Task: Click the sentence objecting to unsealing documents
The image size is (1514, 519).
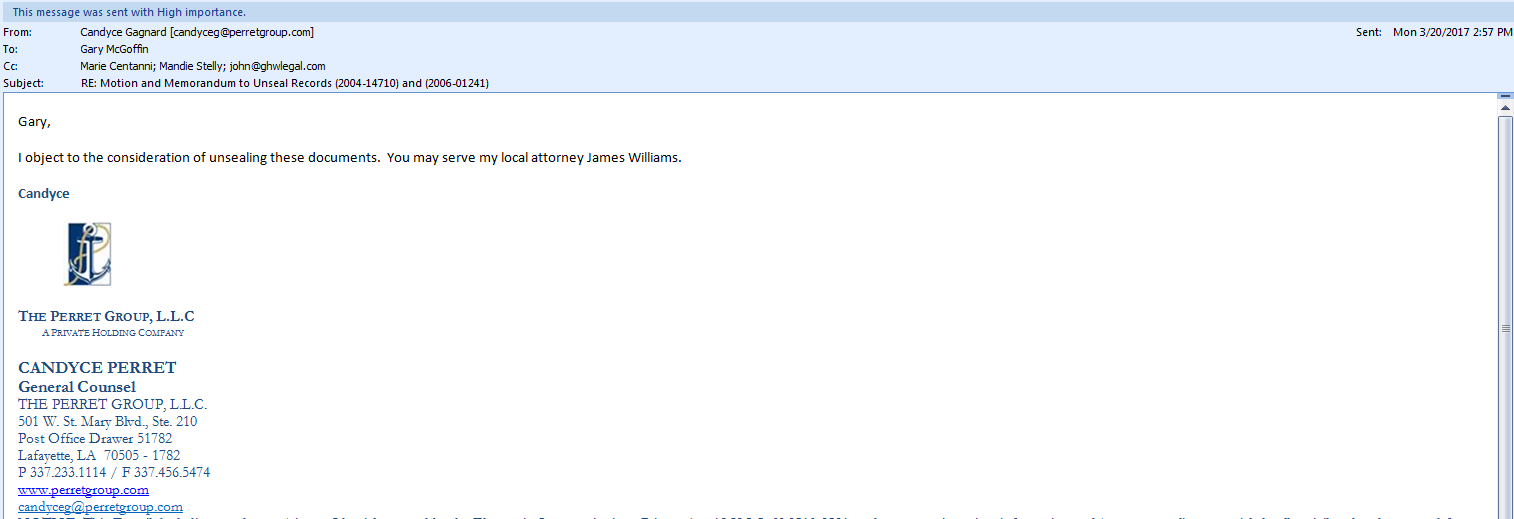Action: [x=350, y=158]
